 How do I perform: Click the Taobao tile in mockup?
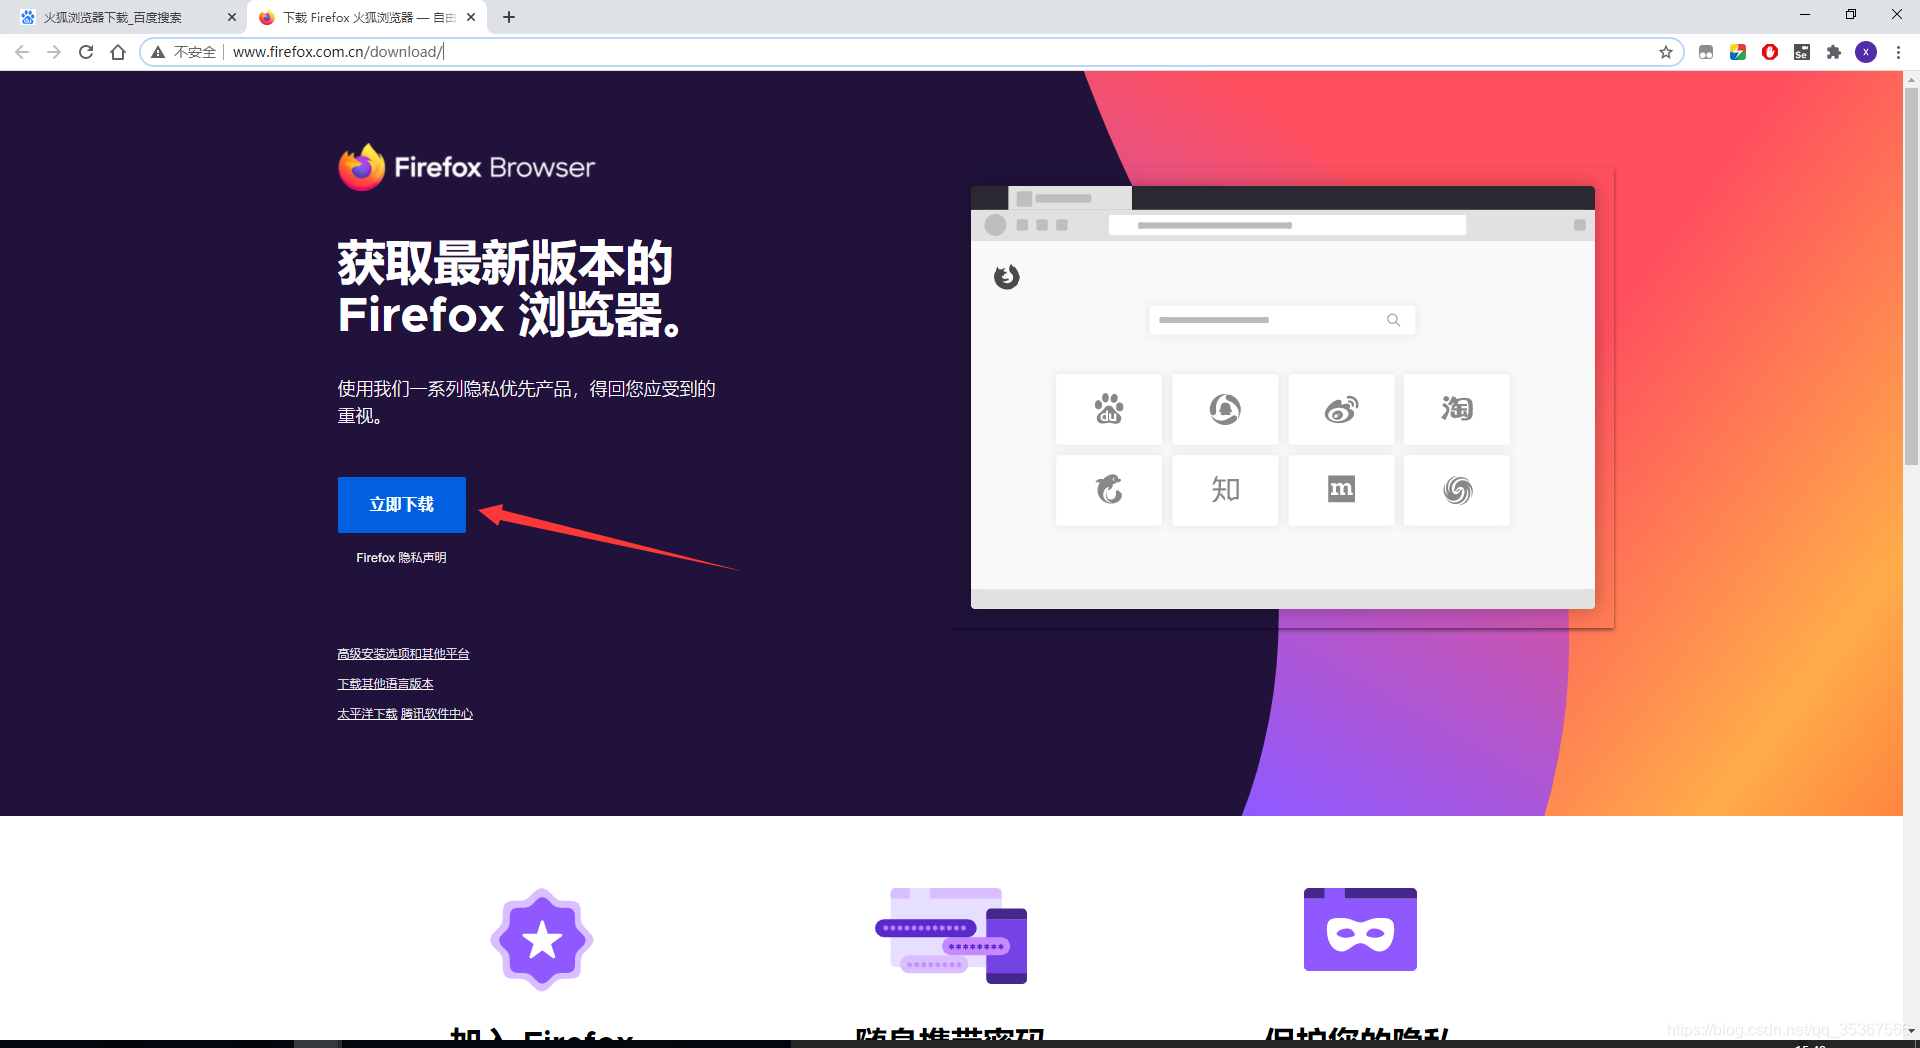1457,409
